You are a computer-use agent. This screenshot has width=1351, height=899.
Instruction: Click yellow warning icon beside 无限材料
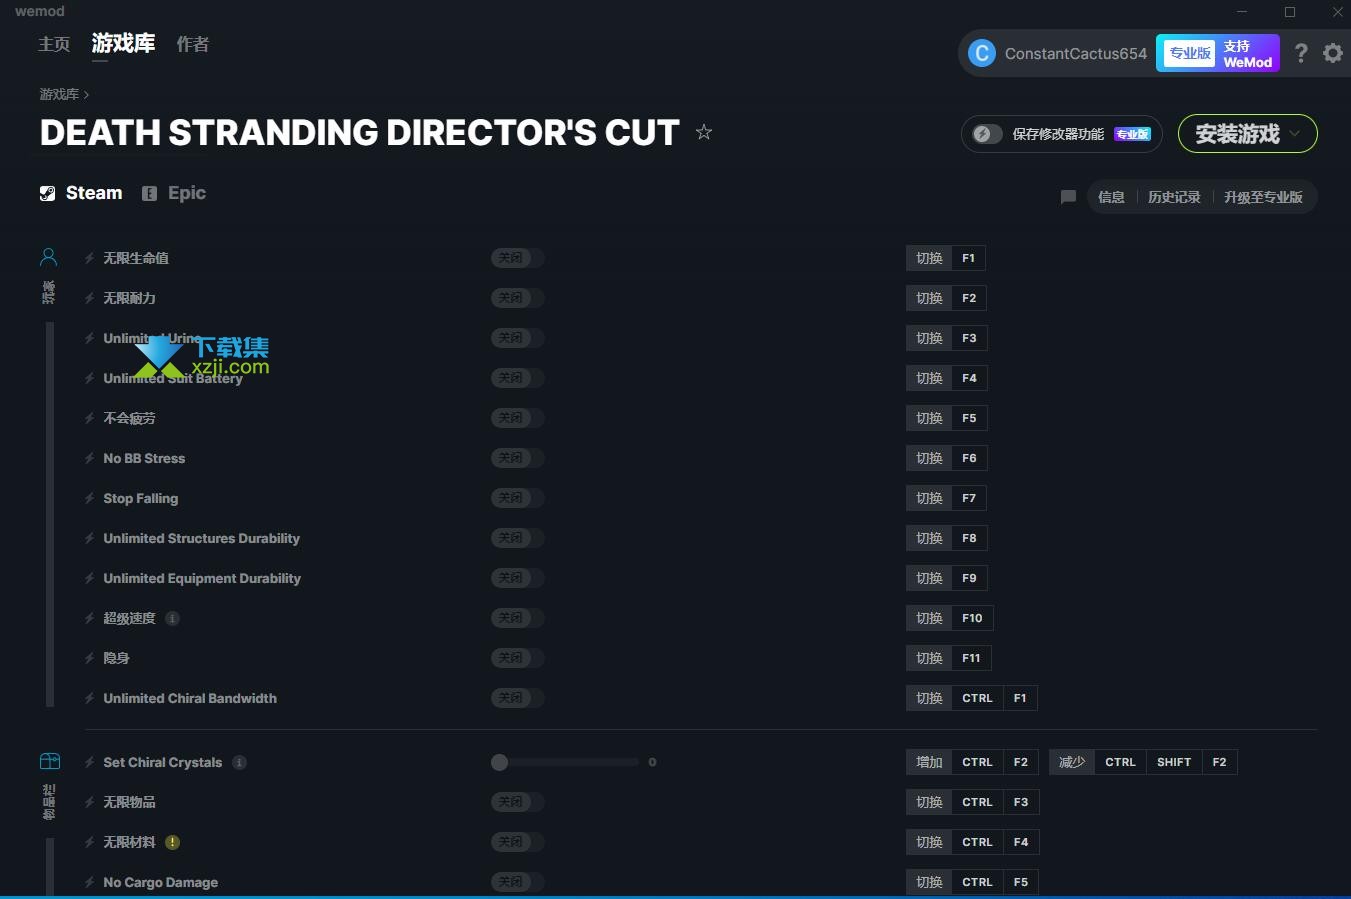172,842
